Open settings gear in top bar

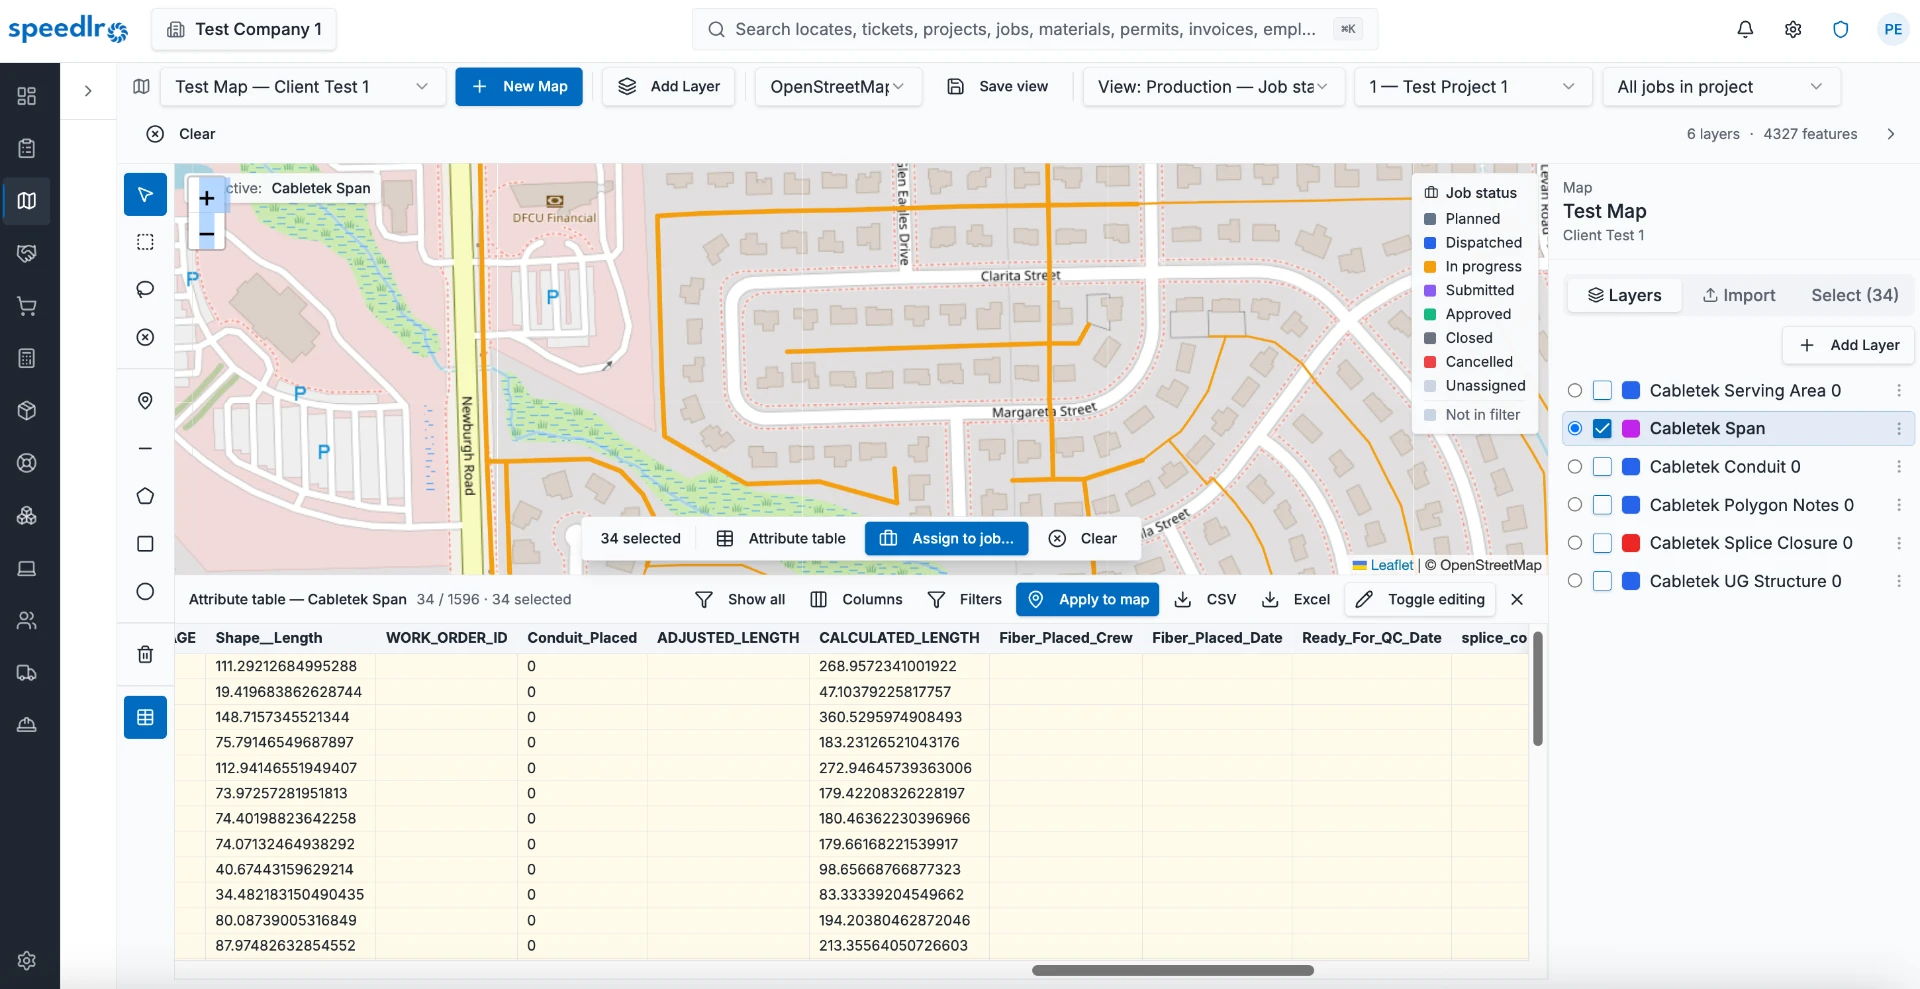point(1793,29)
